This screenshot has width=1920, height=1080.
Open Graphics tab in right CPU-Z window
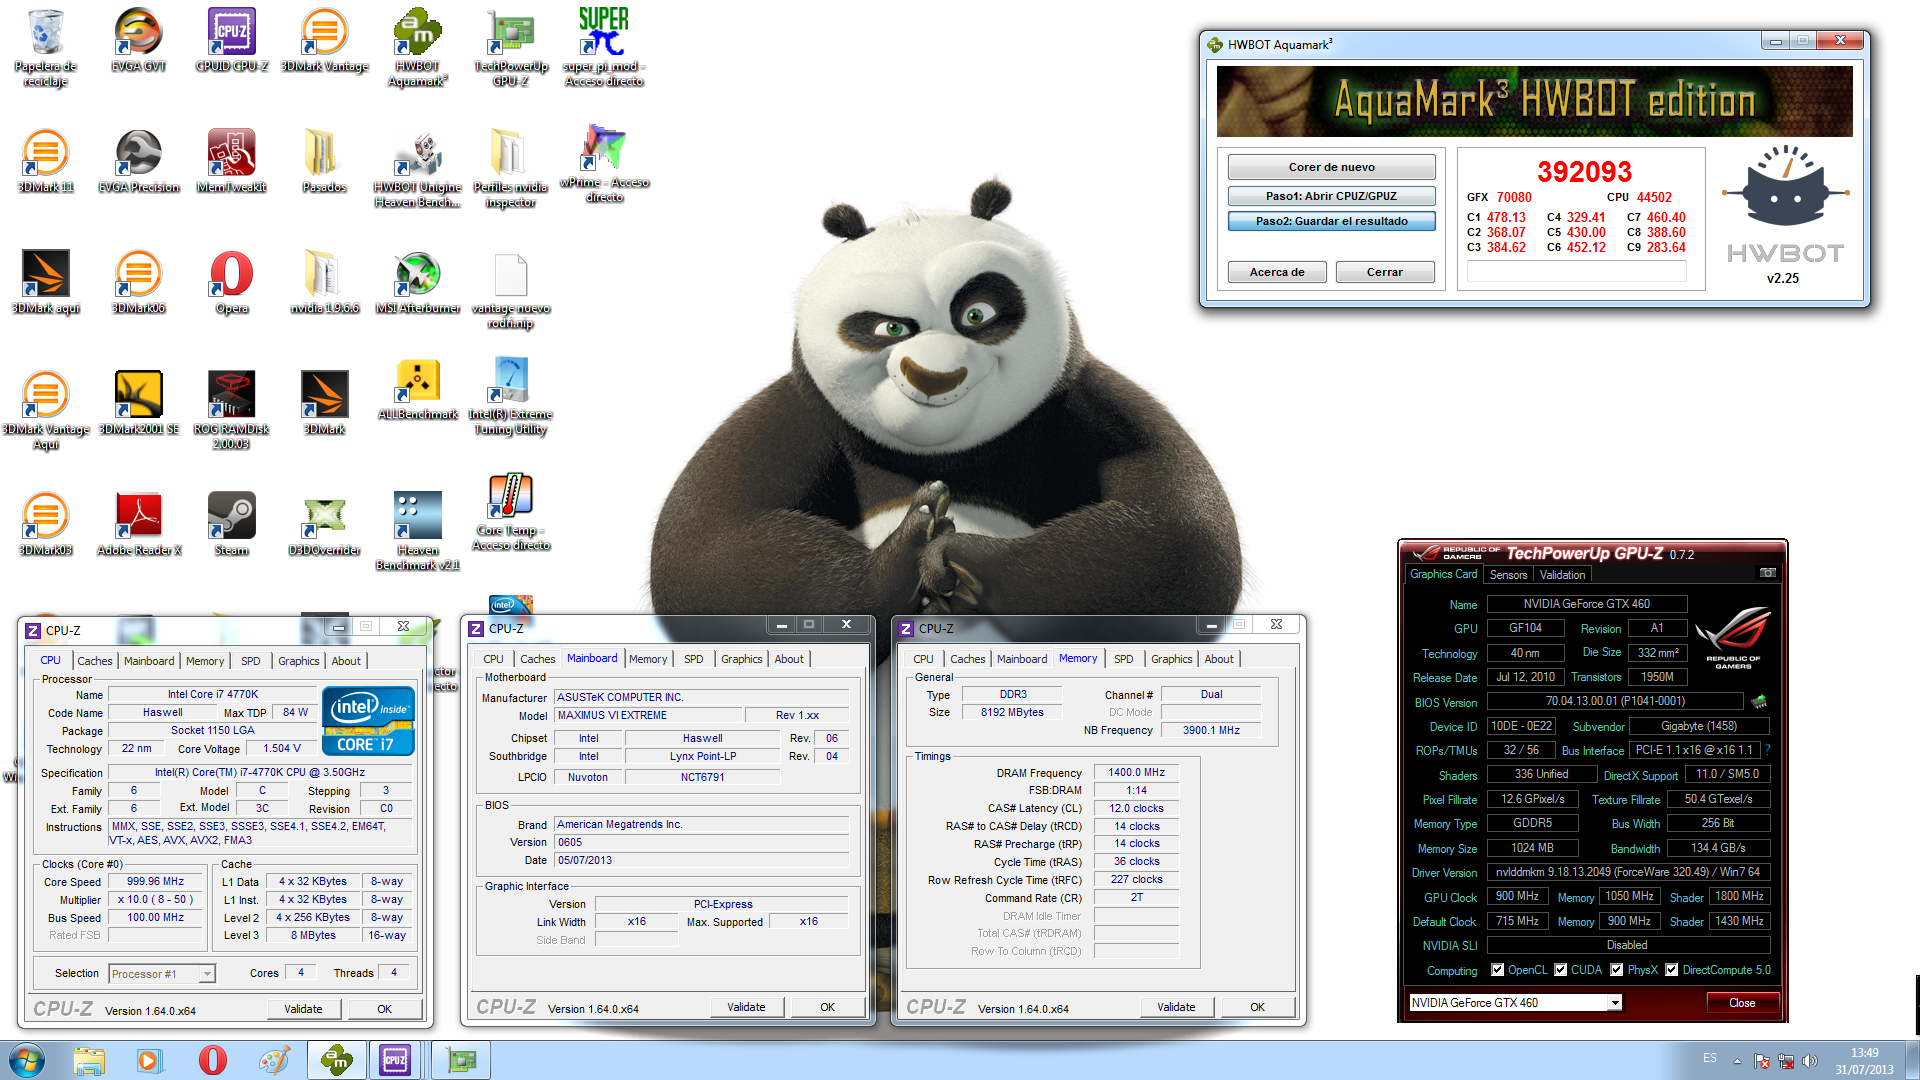click(1171, 659)
